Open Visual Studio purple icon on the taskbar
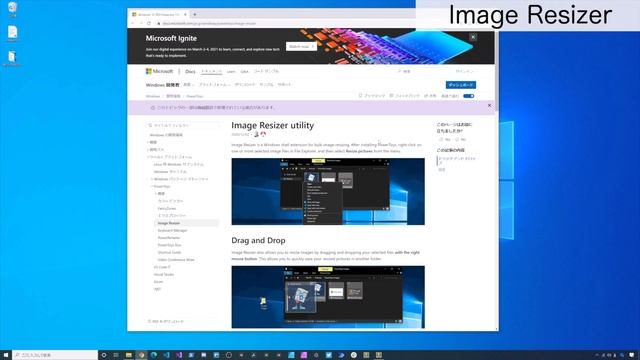Viewport: 640px width, 360px height. click(179, 355)
